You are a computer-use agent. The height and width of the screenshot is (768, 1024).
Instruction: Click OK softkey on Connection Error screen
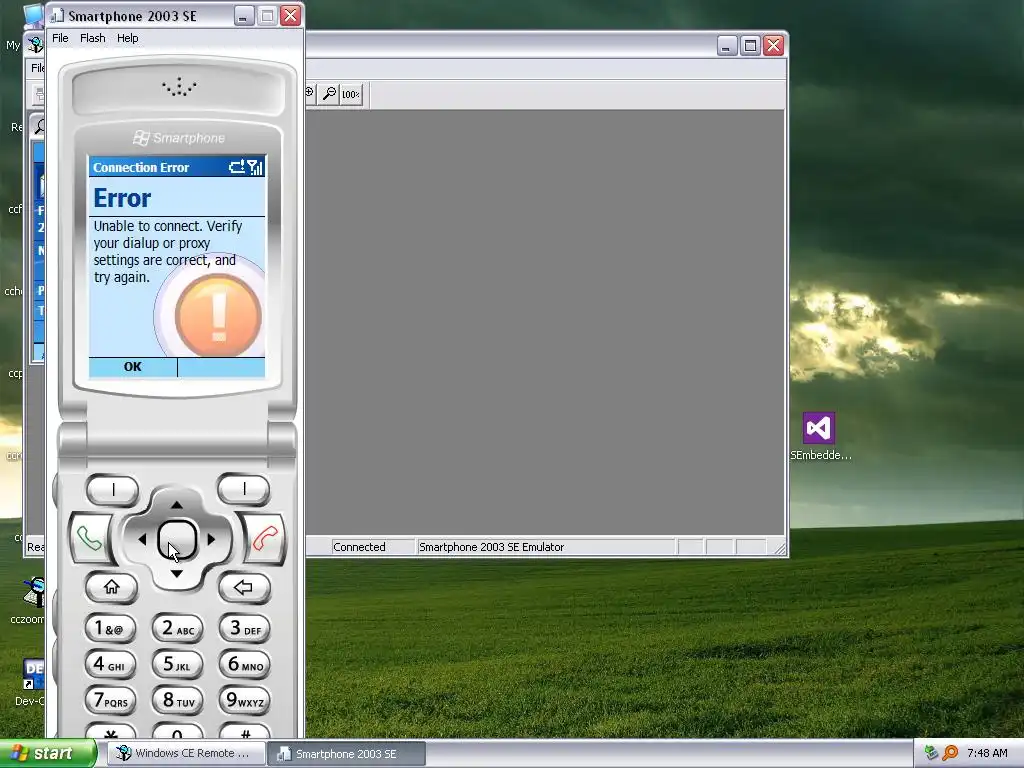133,366
